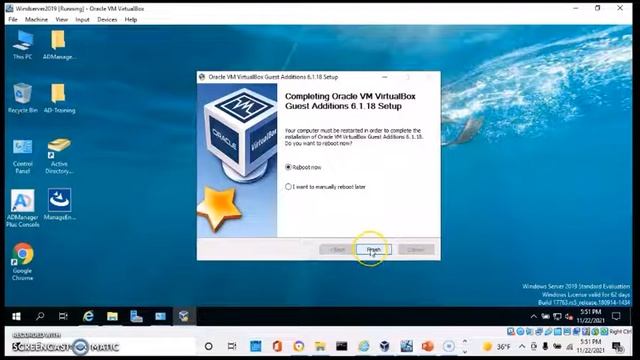Open the ADManage folder on desktop
This screenshot has height=360, width=640.
59,44
